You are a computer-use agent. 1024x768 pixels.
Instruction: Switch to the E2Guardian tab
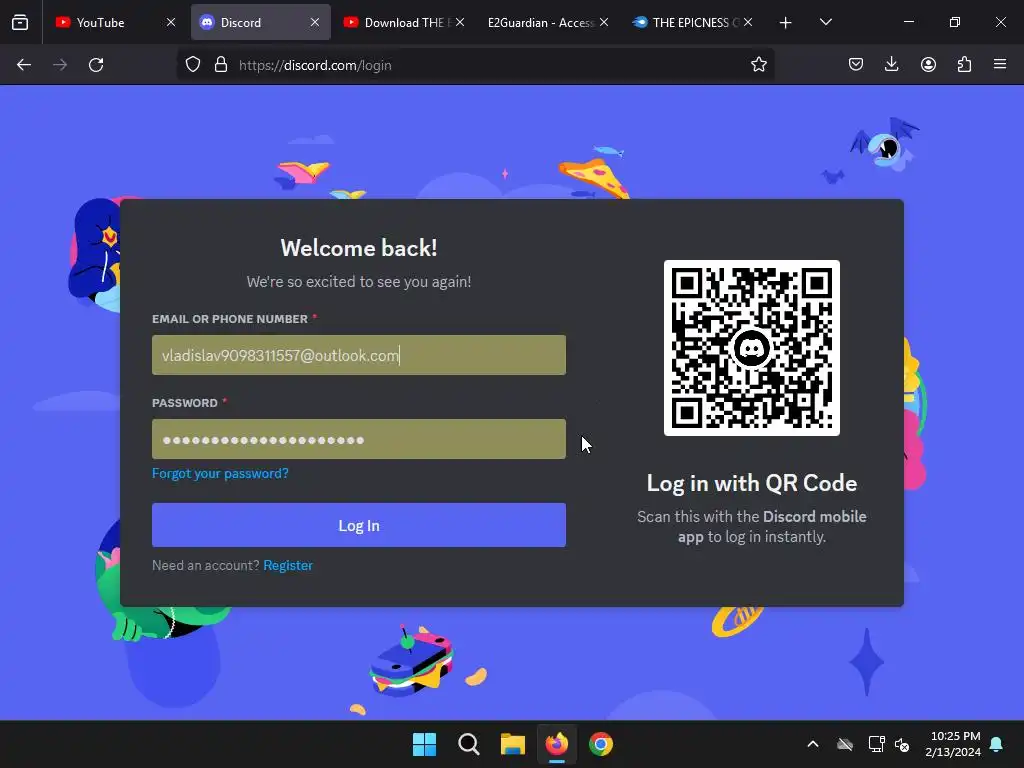[x=547, y=22]
